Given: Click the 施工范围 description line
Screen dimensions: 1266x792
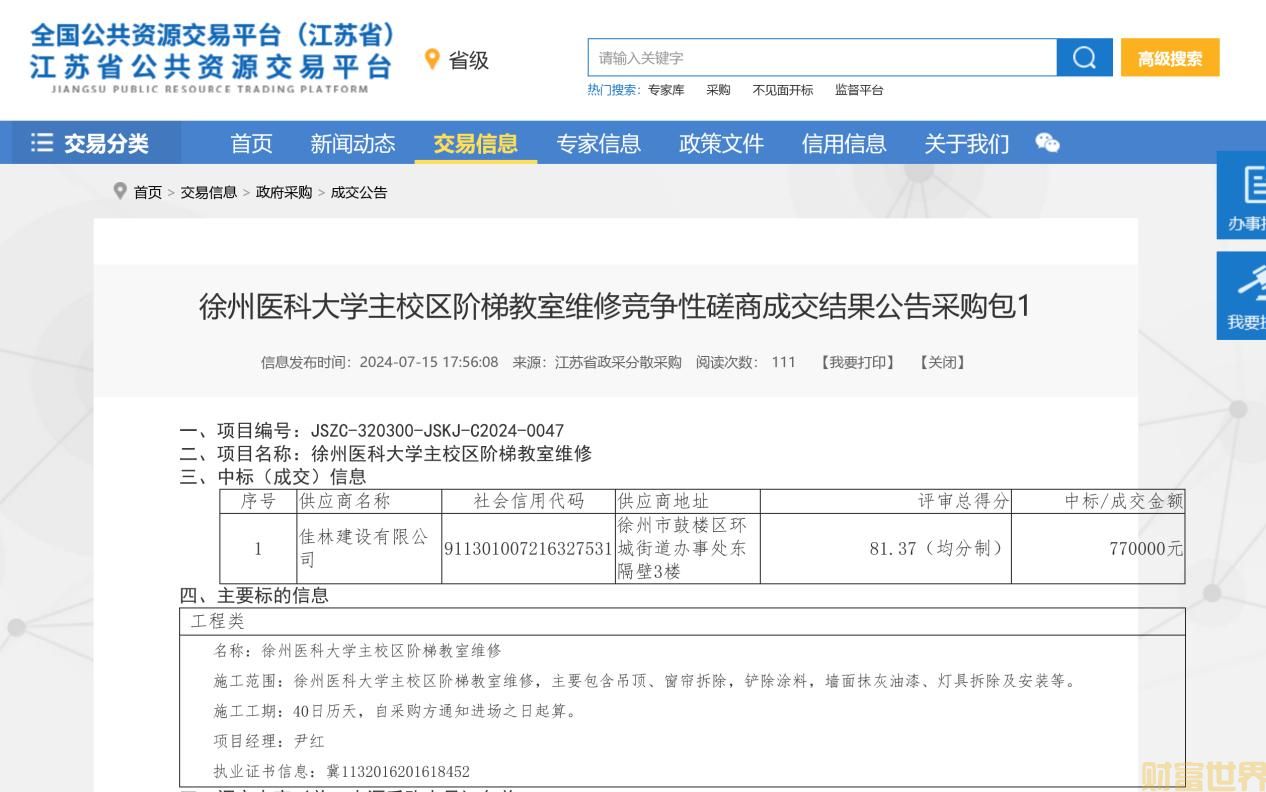Looking at the screenshot, I should 647,681.
